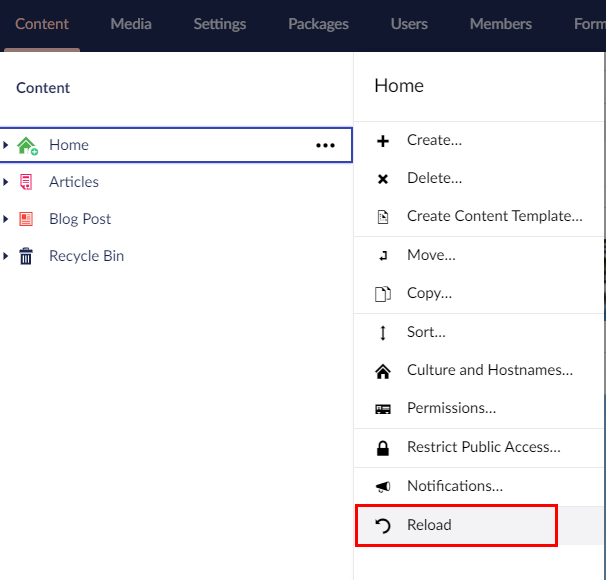Expand the Home tree node arrow
Viewport: 606px width, 580px height.
click(x=6, y=145)
